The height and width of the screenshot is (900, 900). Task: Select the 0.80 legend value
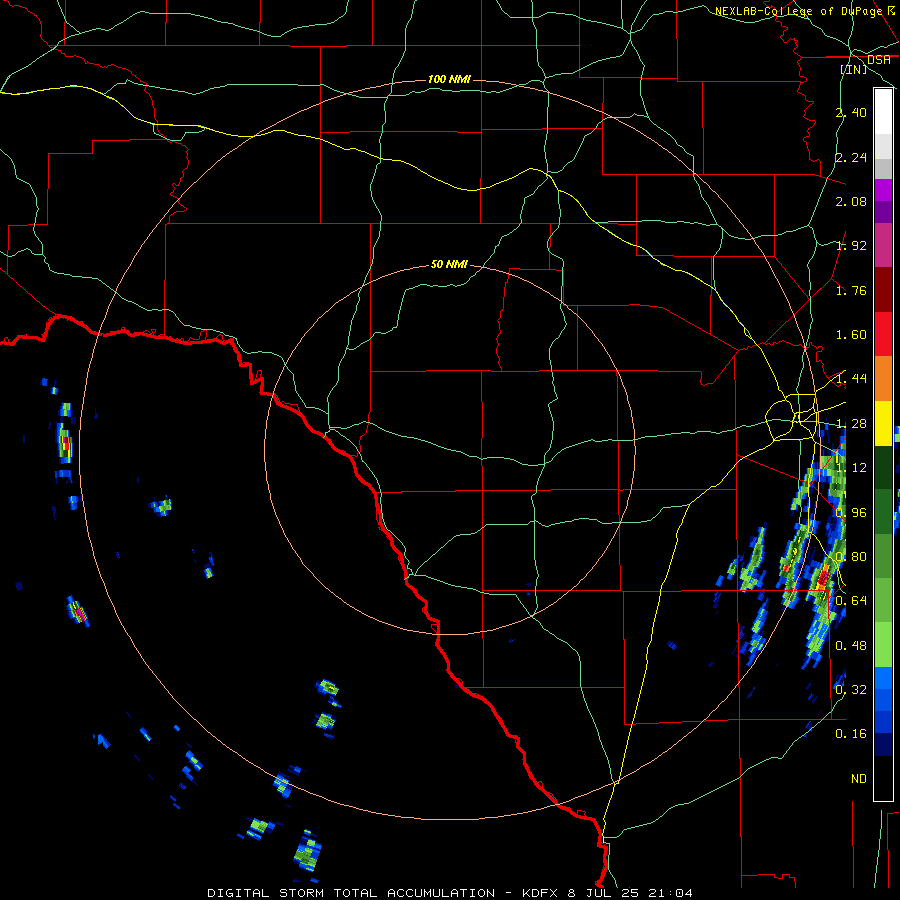pyautogui.click(x=851, y=556)
